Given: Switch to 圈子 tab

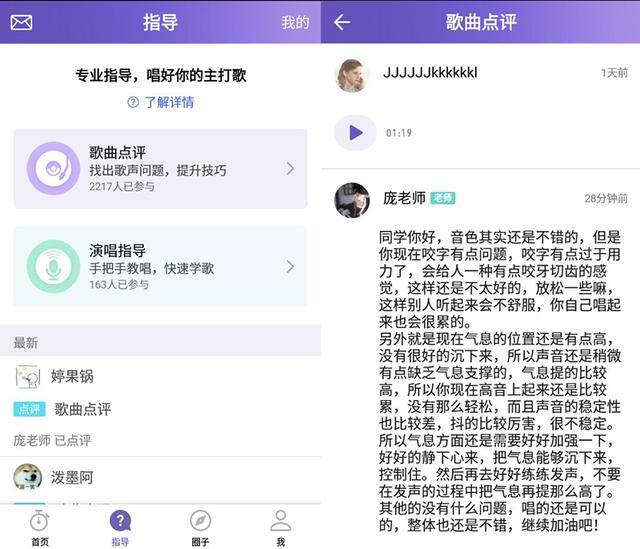Looking at the screenshot, I should pos(200,529).
